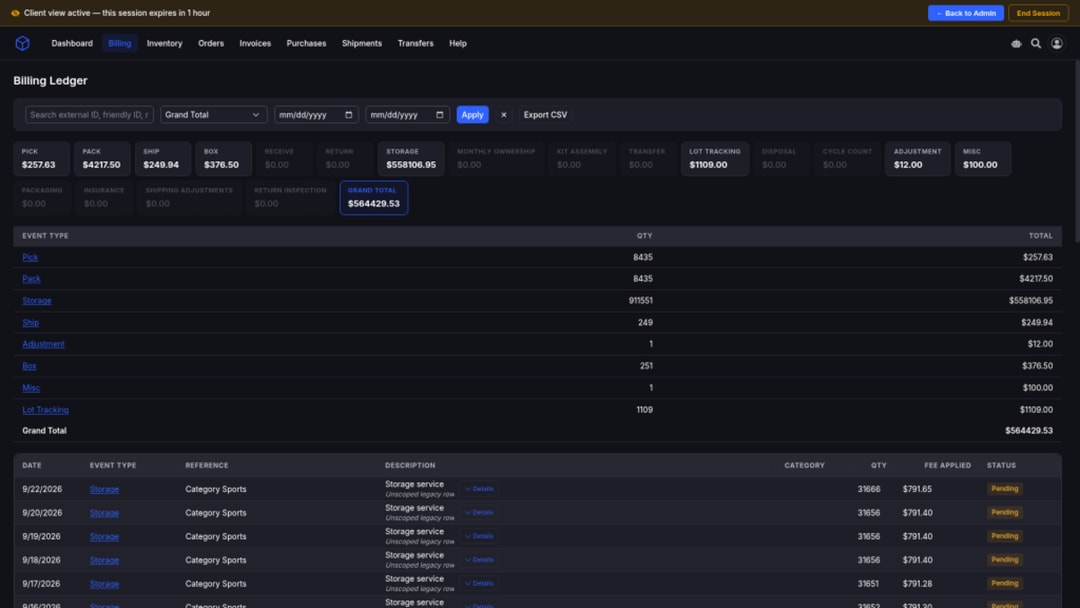Expand Details for the 9/17/2026 row
This screenshot has height=608, width=1080.
[479, 583]
